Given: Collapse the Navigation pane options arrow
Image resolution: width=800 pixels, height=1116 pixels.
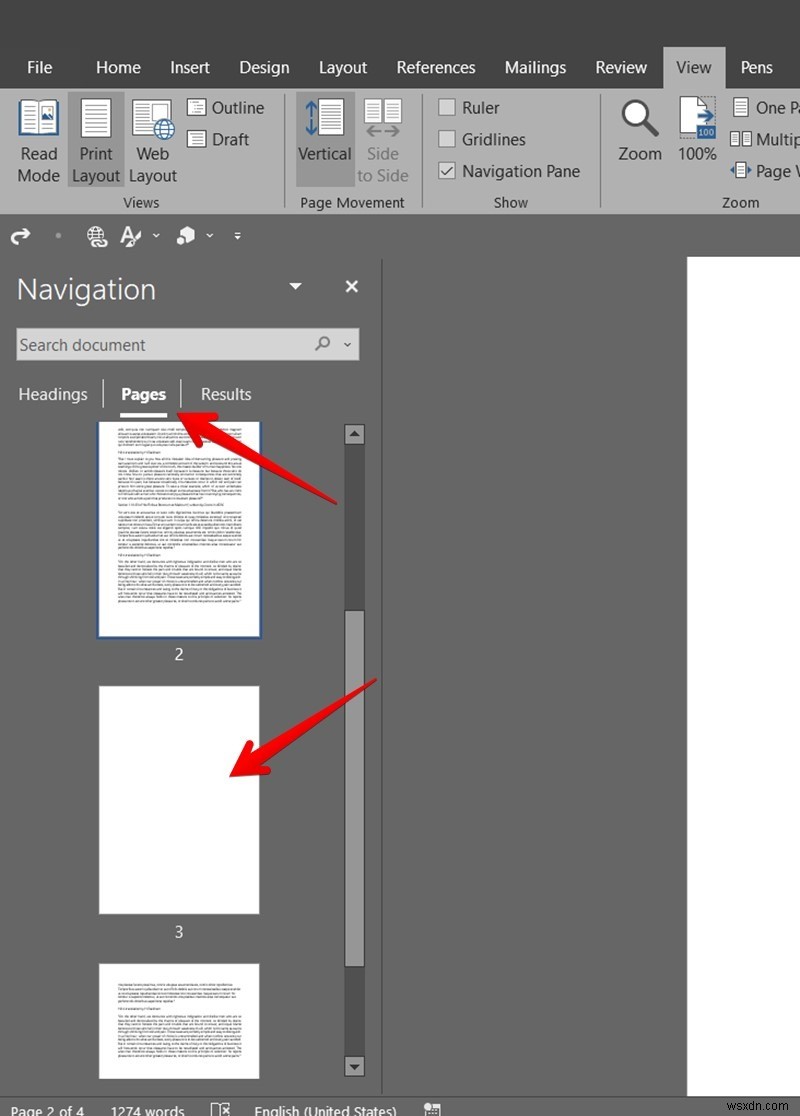Looking at the screenshot, I should click(x=295, y=286).
